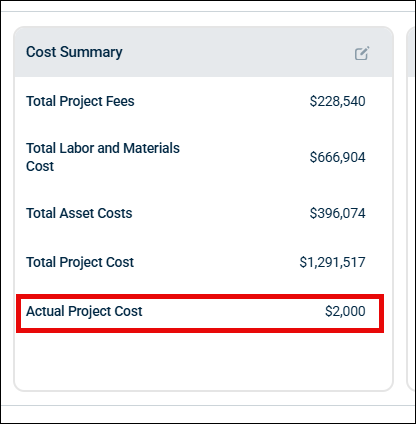Click the neighboring card's white body edge
The image size is (416, 424).
[412, 233]
